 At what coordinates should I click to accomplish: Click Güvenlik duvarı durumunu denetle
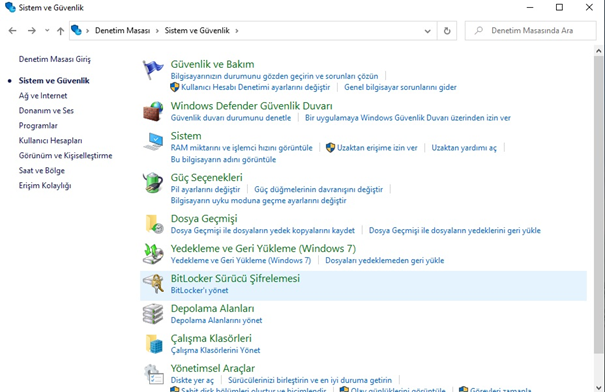[x=231, y=118]
